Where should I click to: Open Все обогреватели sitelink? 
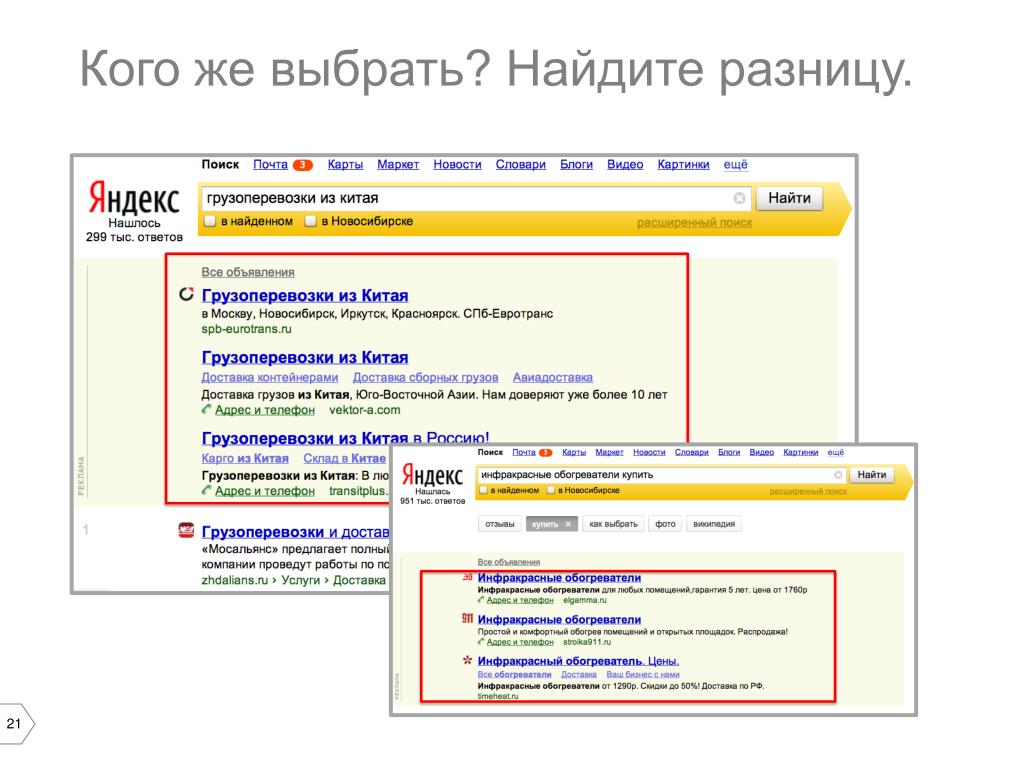514,674
